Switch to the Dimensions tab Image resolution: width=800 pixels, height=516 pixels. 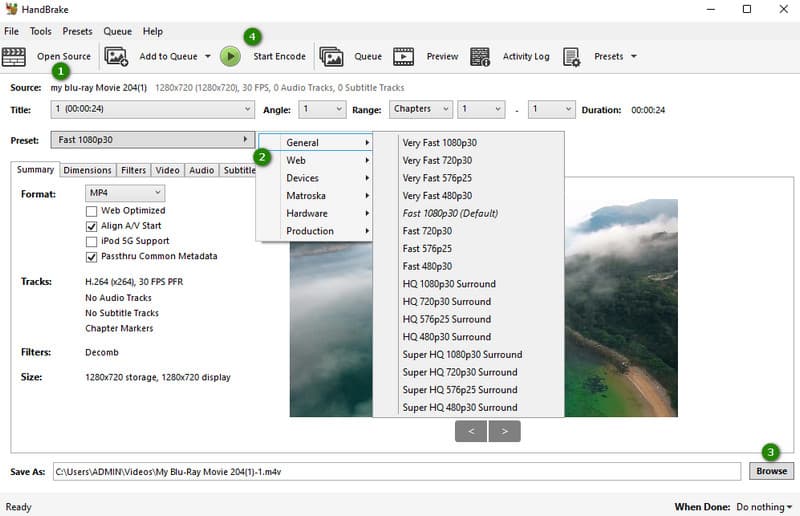pos(87,170)
